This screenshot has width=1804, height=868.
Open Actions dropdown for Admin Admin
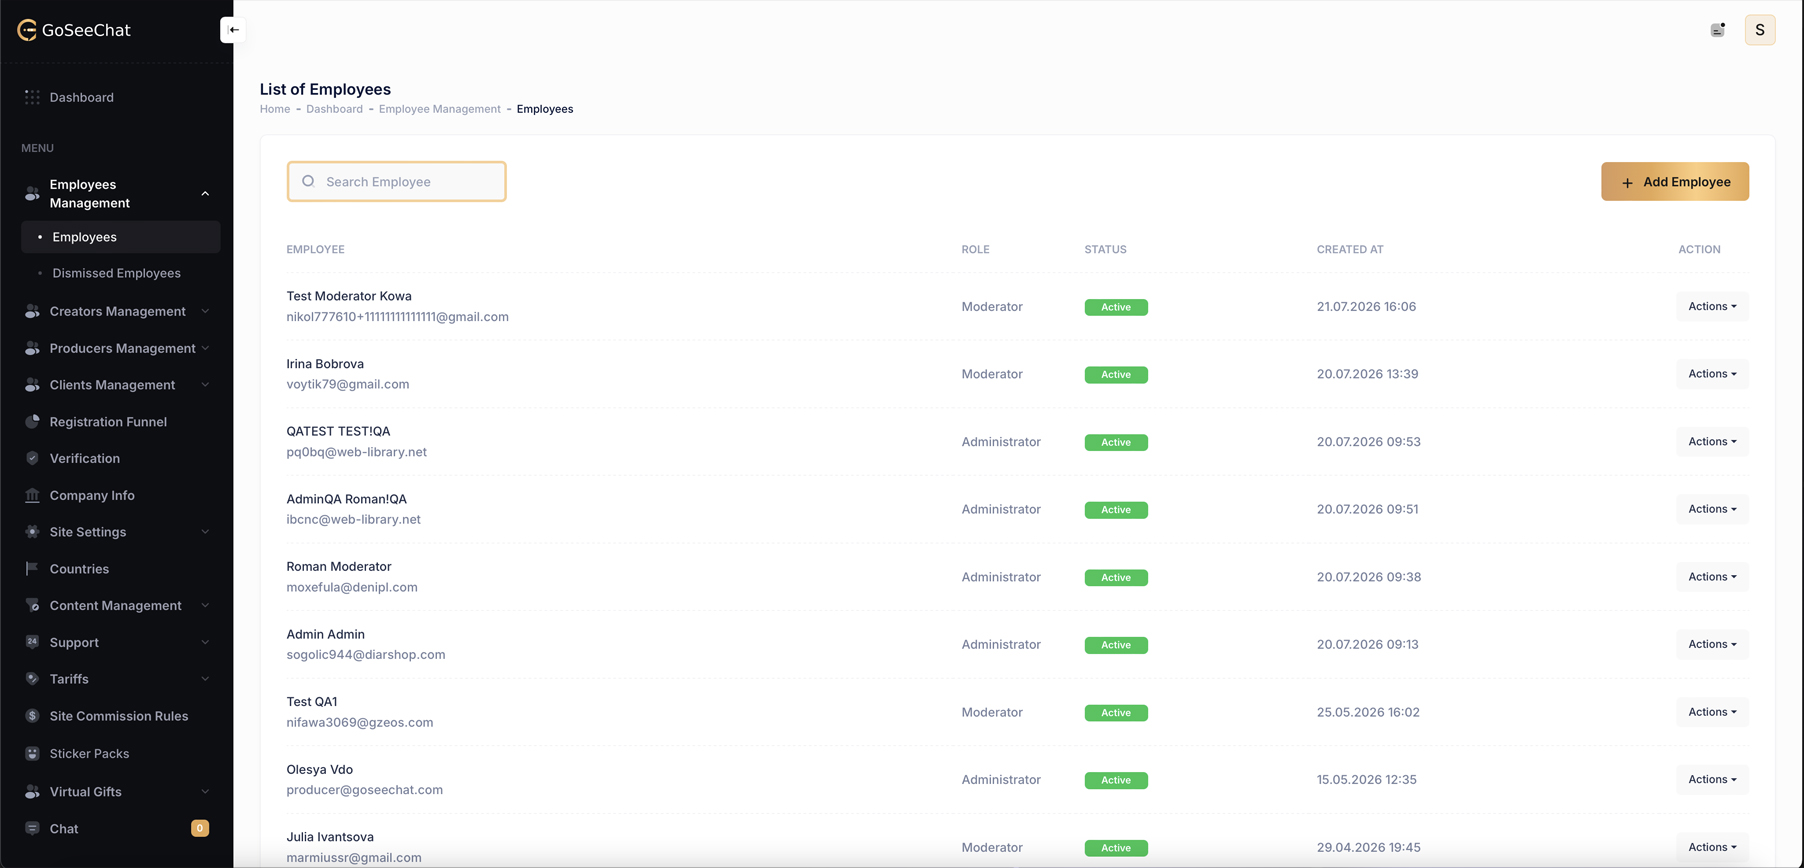pos(1712,644)
